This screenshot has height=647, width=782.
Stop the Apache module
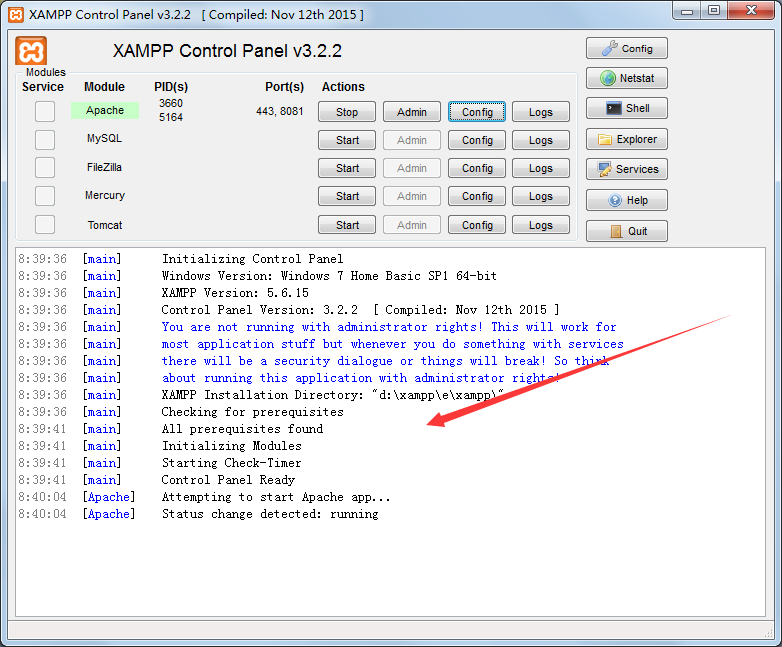(x=347, y=112)
